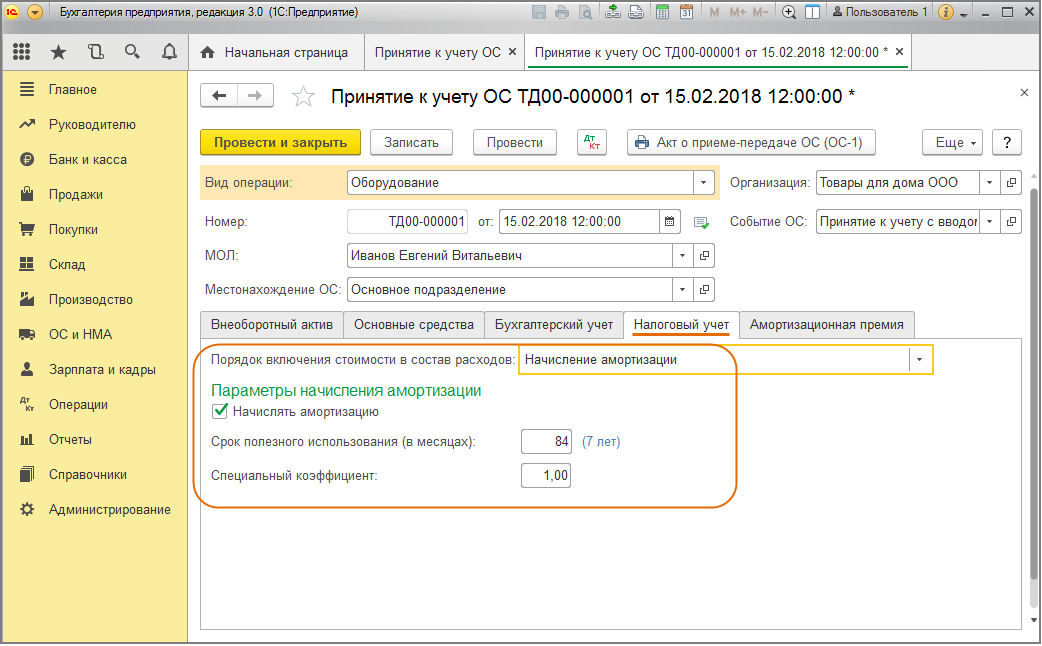Open dropdown arrow next to info icon
1042x646 pixels.
[964, 14]
